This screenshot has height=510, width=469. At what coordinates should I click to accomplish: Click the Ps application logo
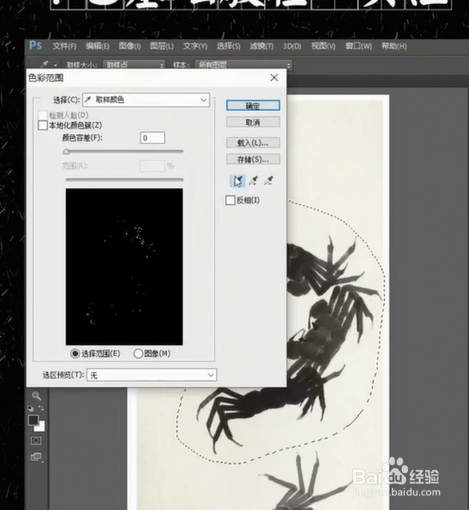36,45
